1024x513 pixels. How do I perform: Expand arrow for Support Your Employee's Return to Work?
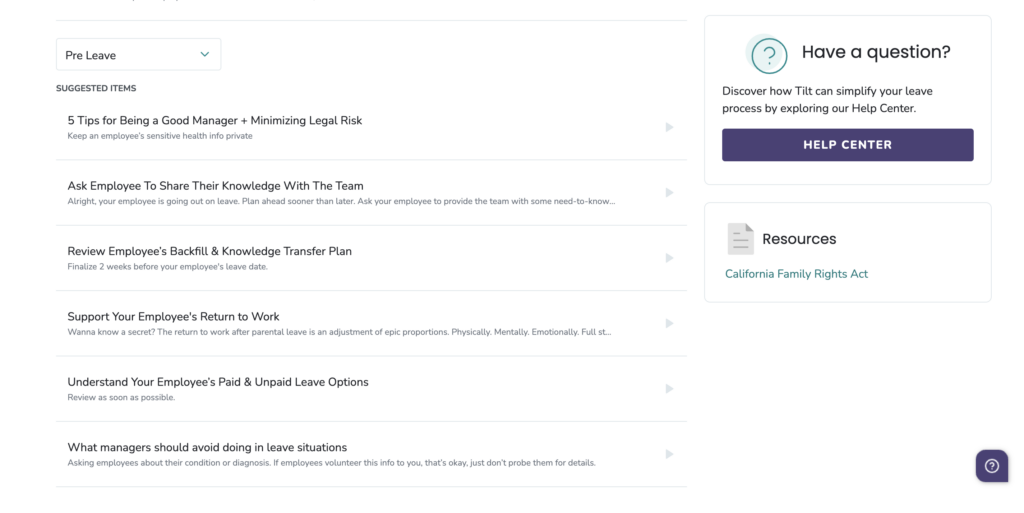click(669, 323)
